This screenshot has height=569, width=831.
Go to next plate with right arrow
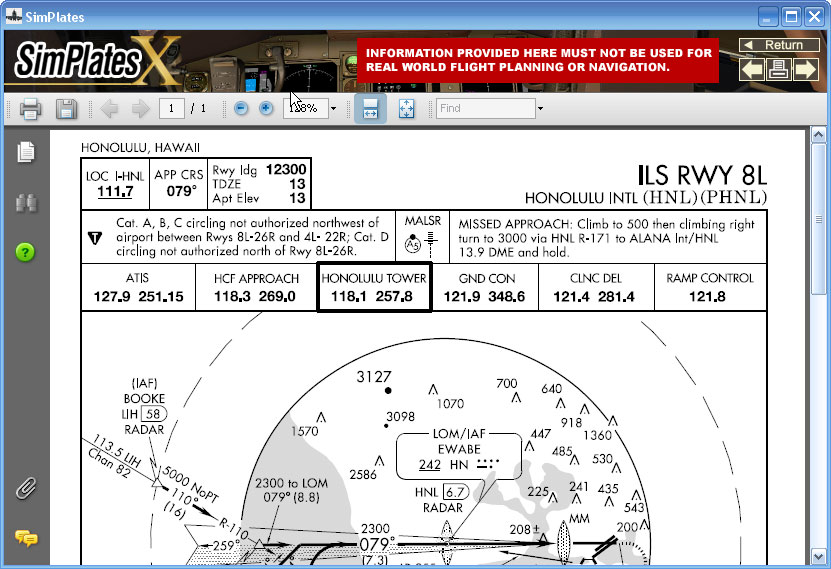805,69
